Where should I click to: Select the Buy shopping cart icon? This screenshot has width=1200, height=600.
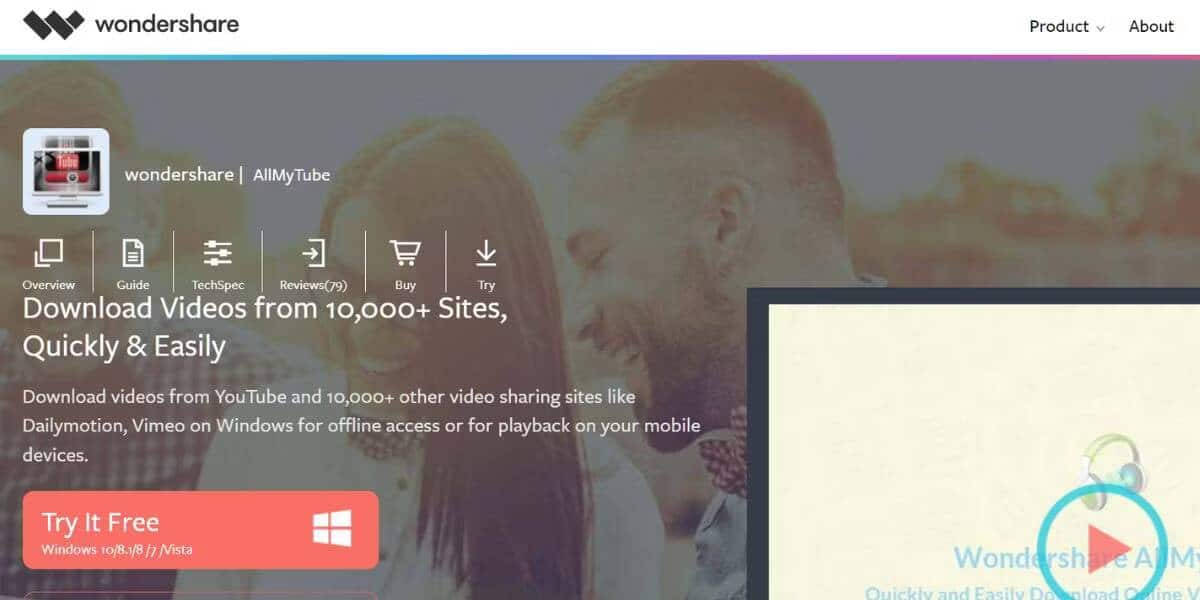point(405,253)
